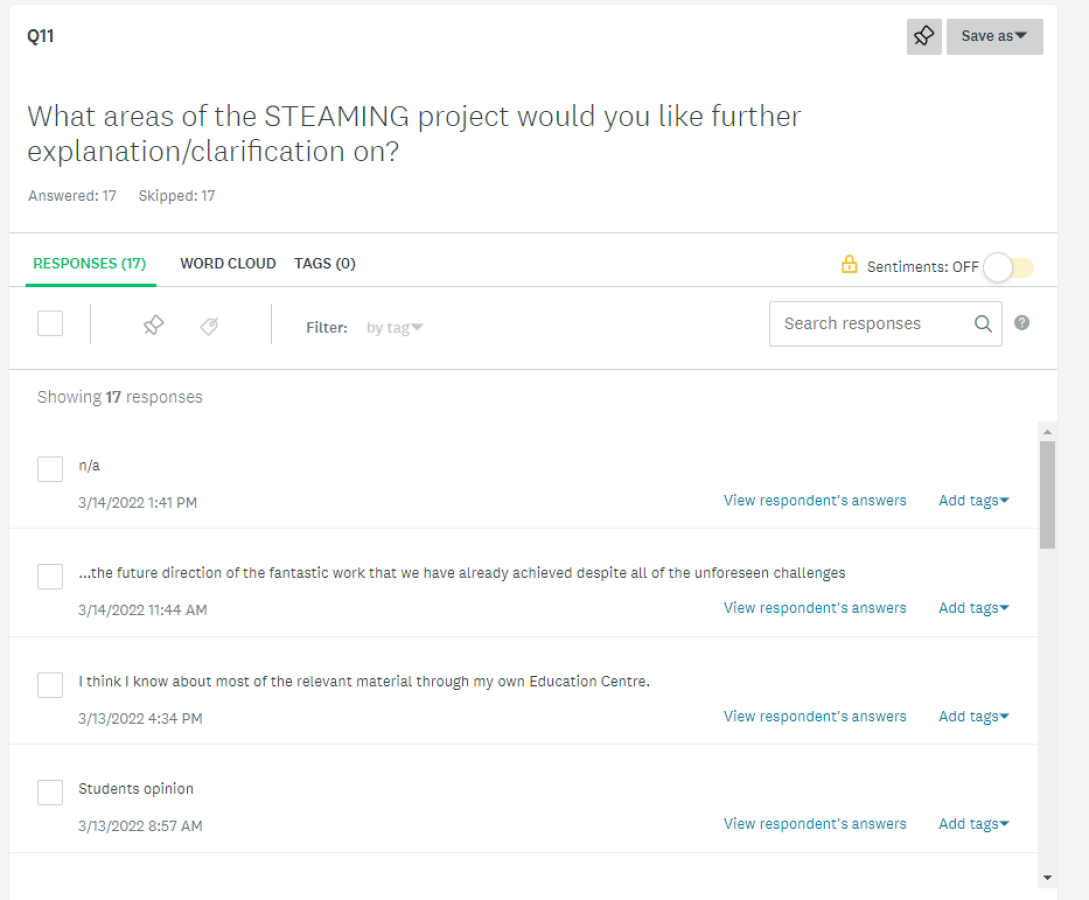The image size is (1089, 900).
Task: Check the box for the 'Education Centre' response
Action: (50, 685)
